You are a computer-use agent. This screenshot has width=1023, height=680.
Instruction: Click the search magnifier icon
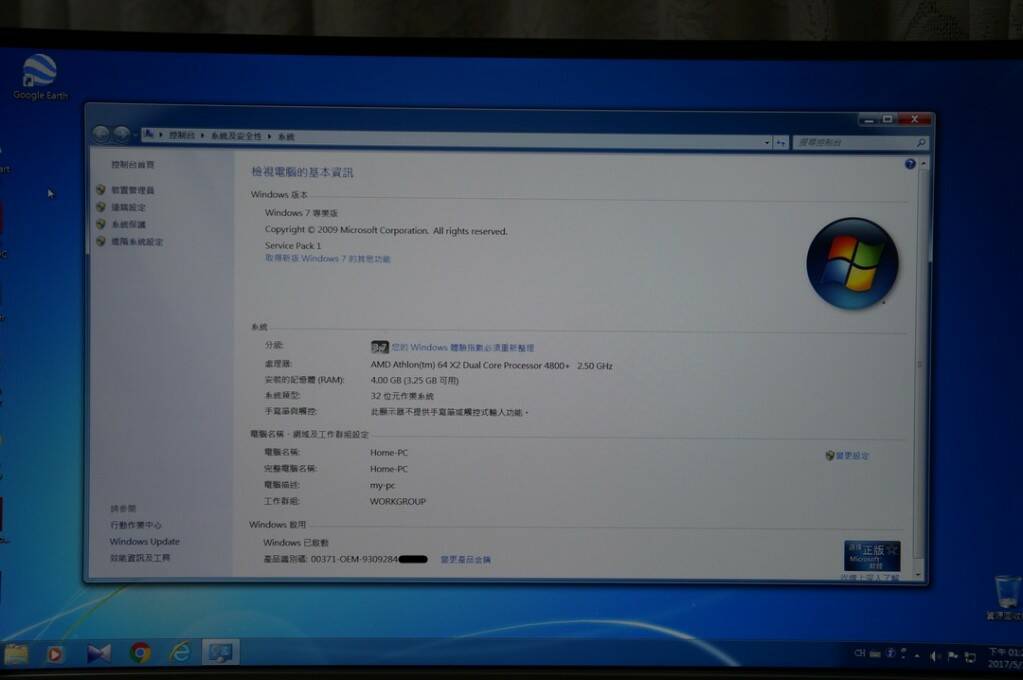[921, 142]
